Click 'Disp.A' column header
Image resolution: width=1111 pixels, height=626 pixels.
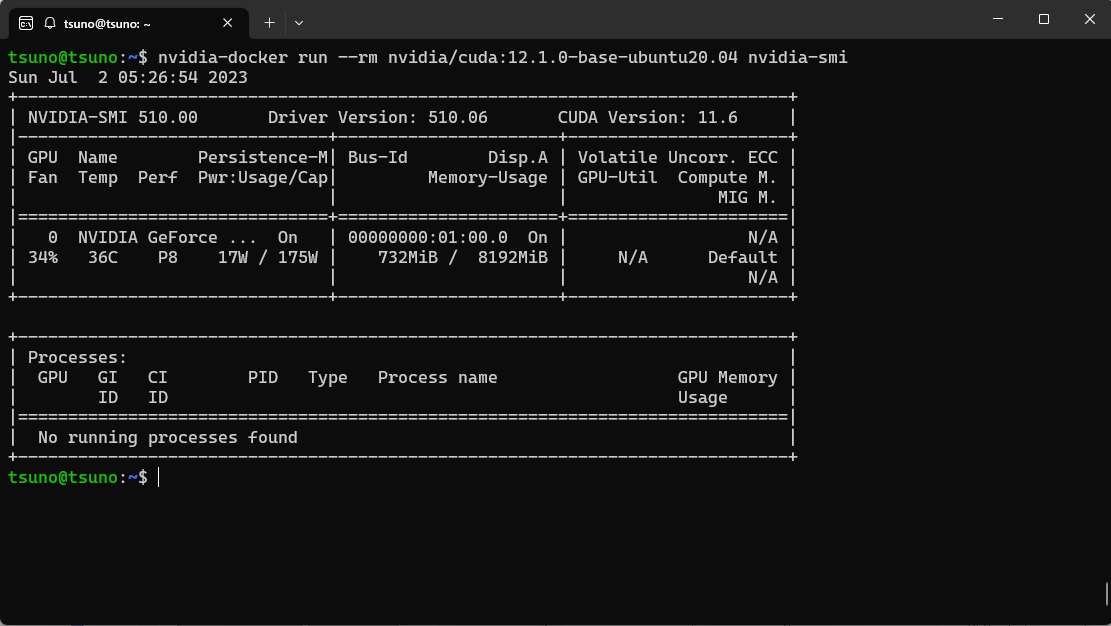coord(517,157)
